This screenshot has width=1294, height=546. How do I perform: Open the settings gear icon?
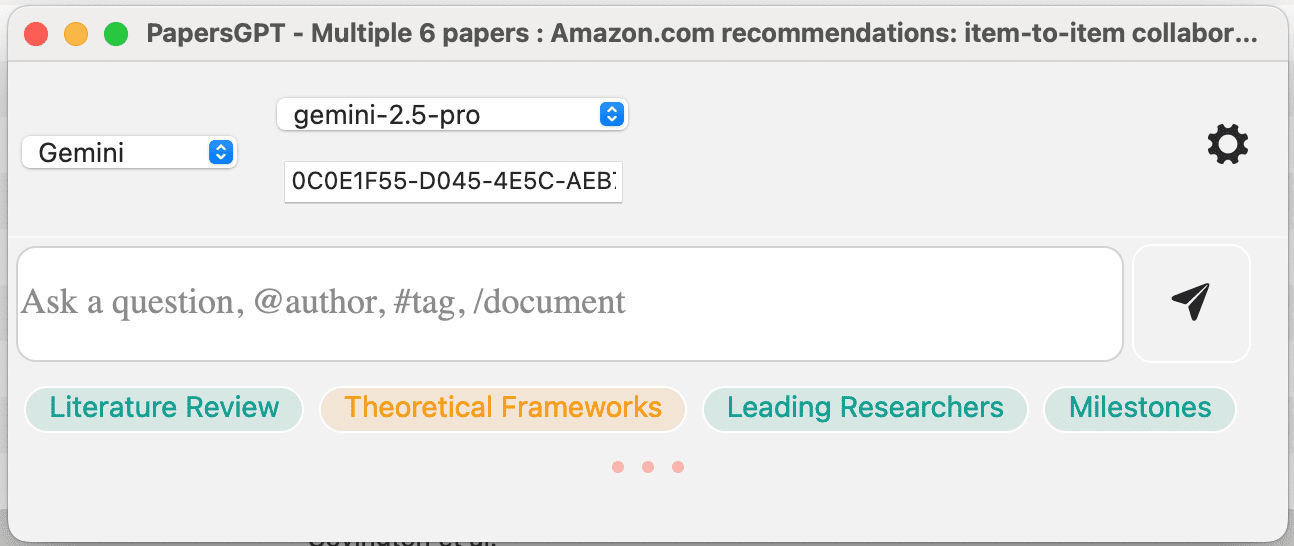1227,145
